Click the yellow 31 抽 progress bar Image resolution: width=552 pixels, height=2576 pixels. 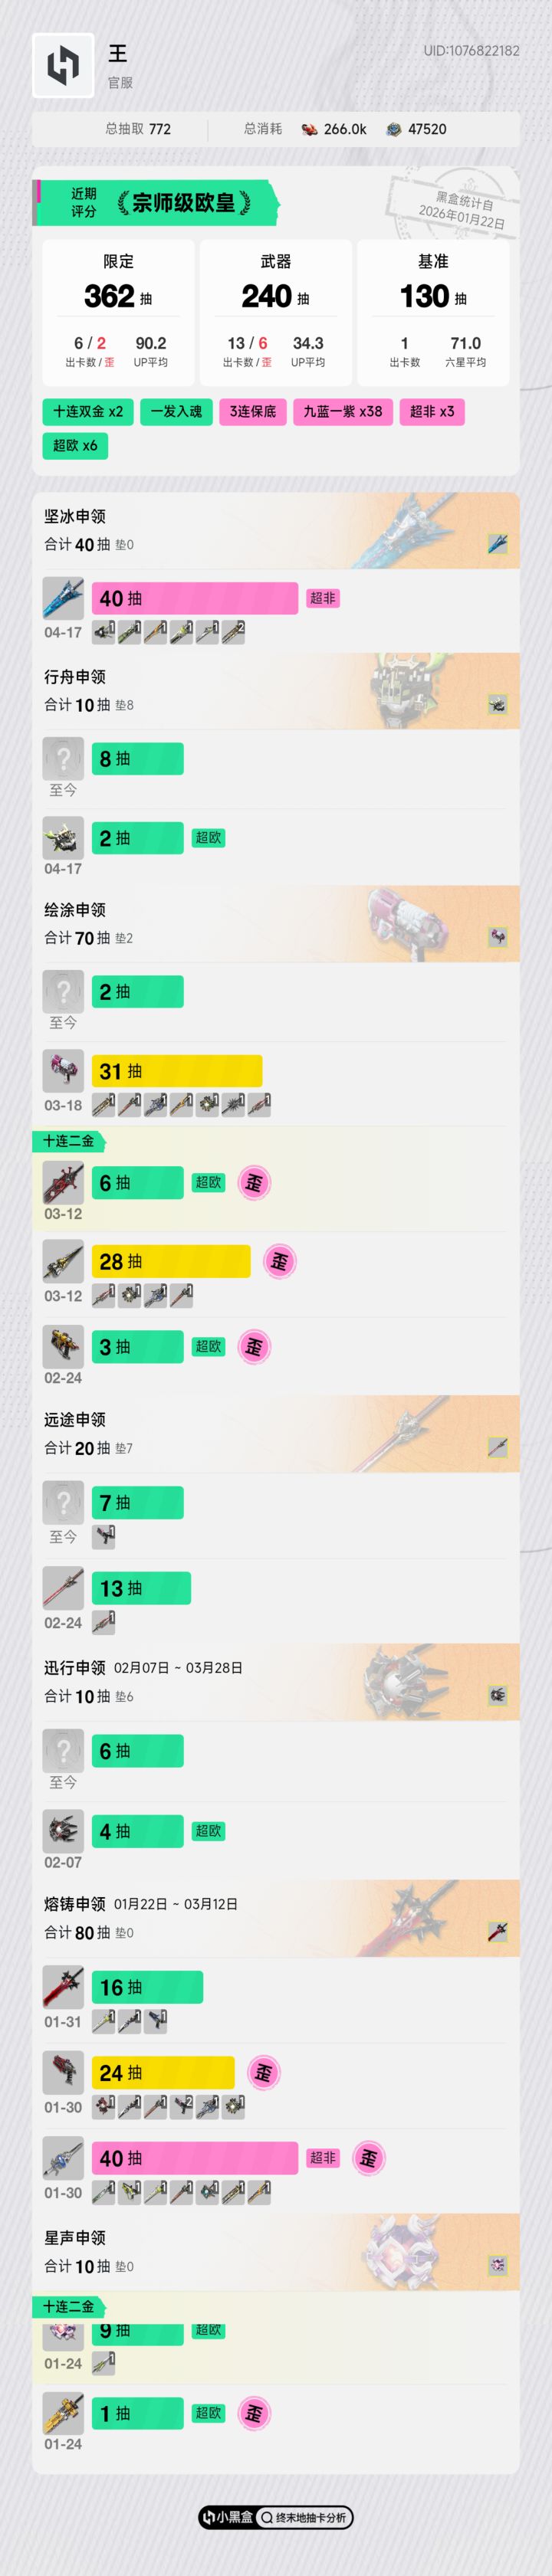point(176,1071)
